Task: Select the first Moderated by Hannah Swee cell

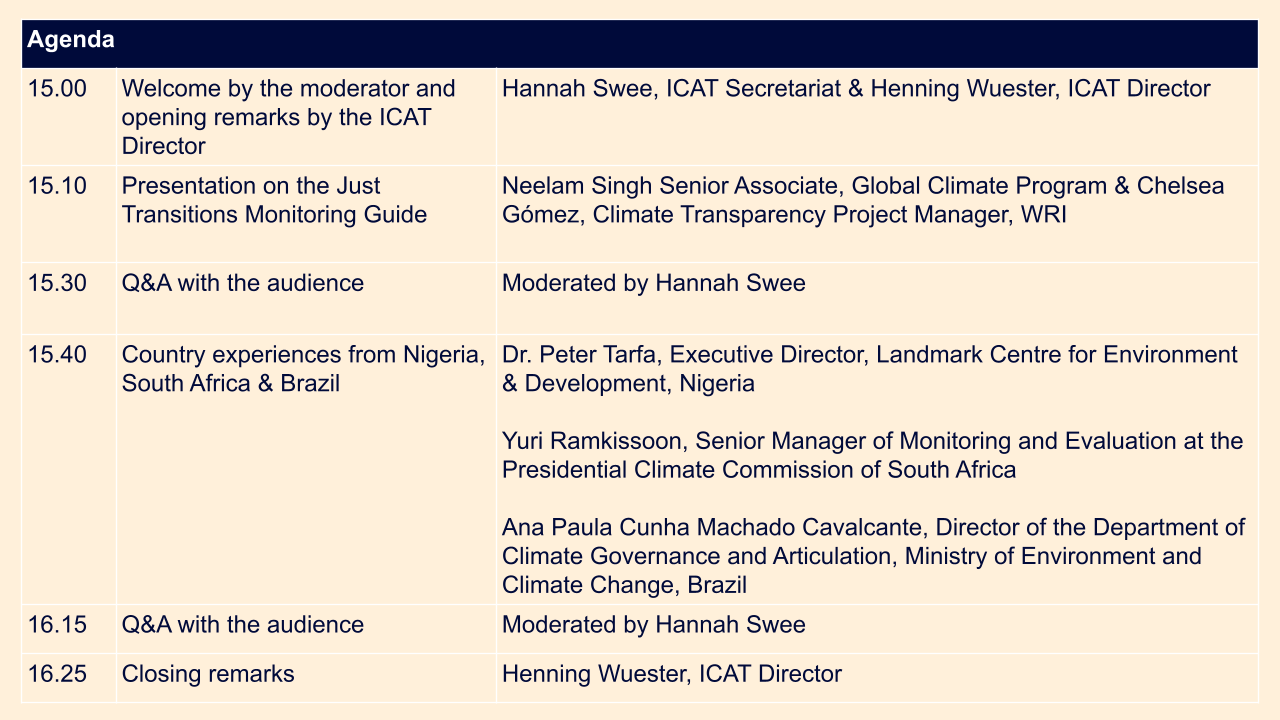Action: (x=877, y=298)
